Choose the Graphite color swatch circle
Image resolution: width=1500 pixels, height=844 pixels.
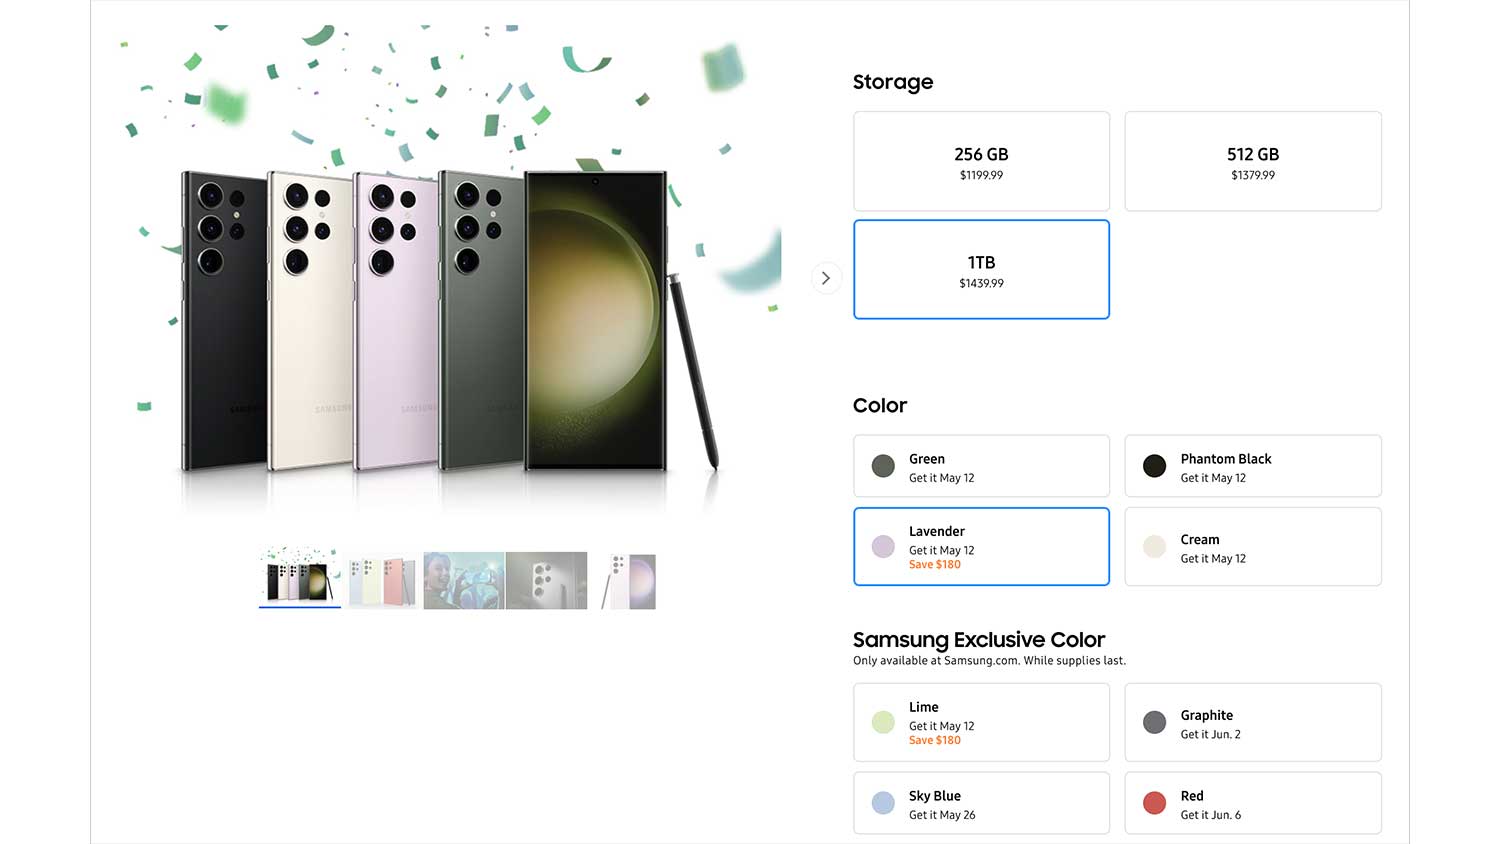(x=1154, y=722)
